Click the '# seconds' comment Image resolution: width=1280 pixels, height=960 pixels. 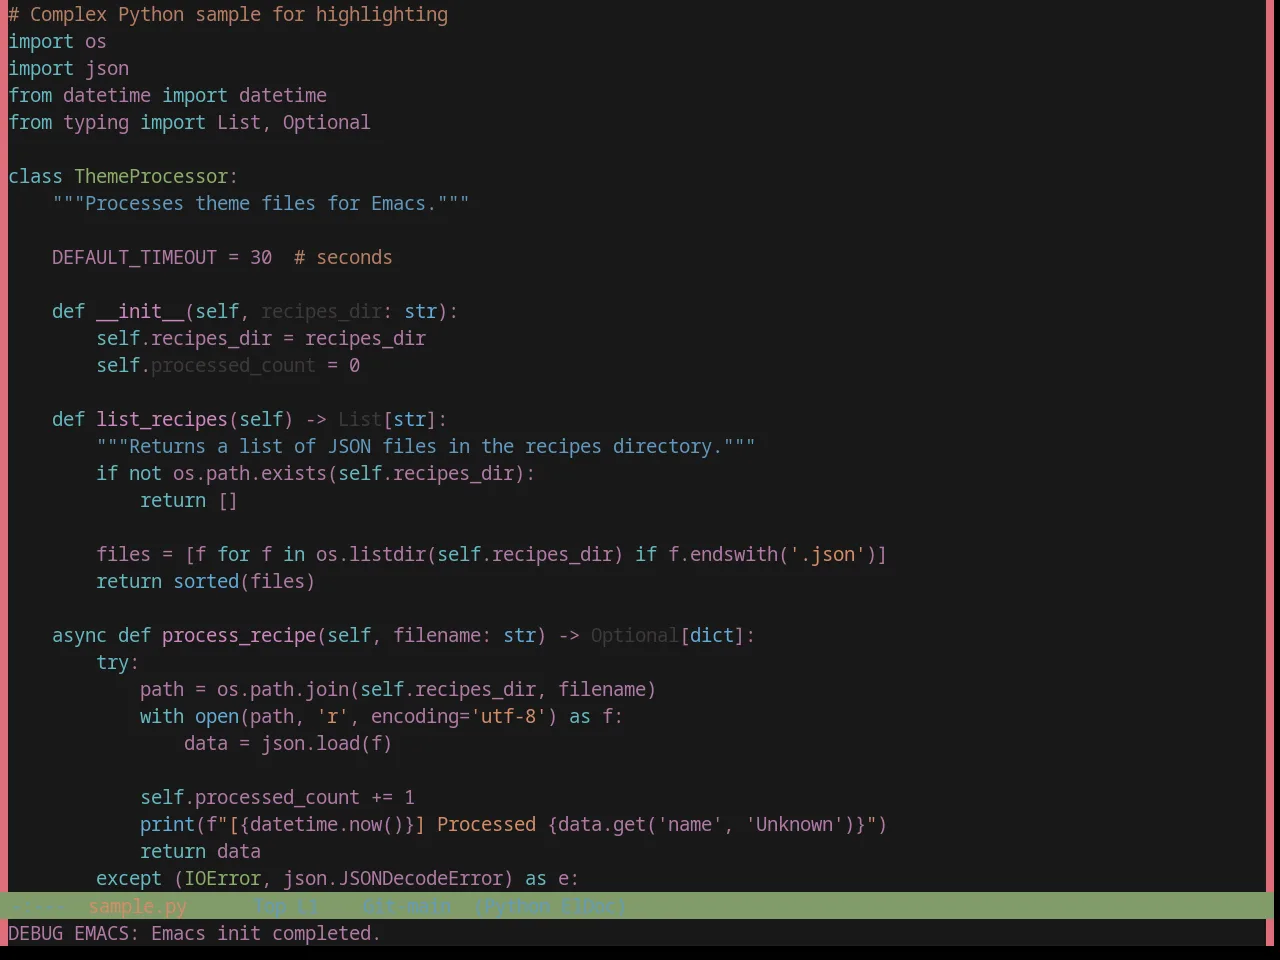coord(343,257)
